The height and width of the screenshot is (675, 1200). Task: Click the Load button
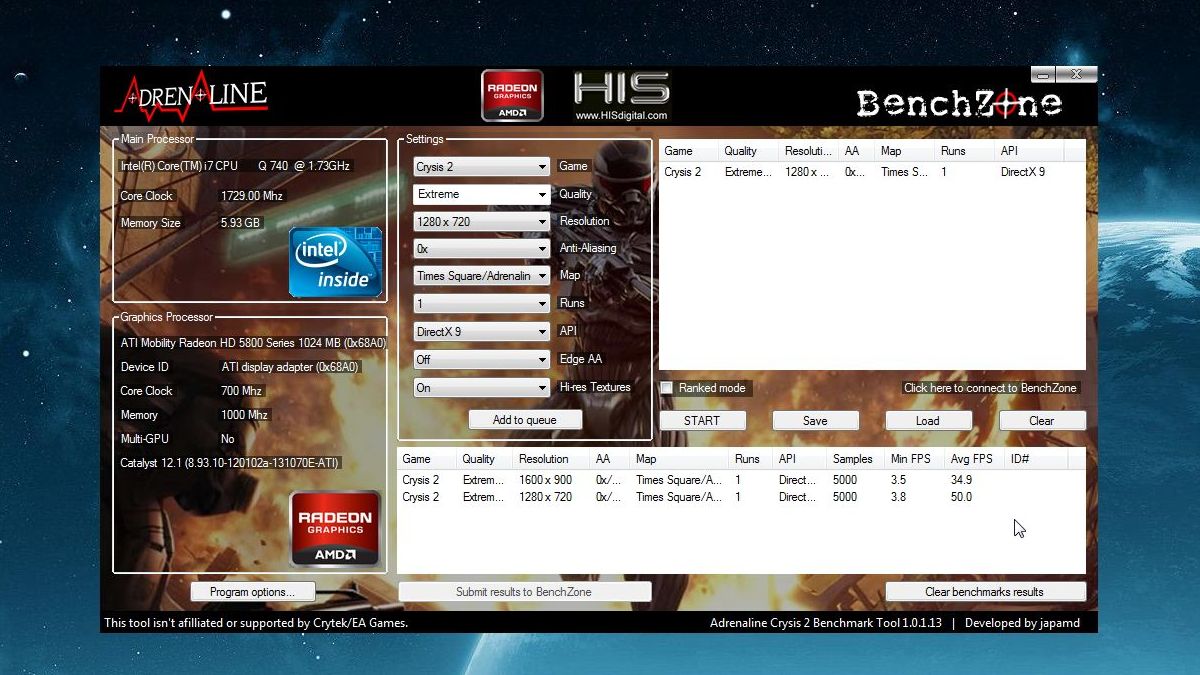click(928, 421)
